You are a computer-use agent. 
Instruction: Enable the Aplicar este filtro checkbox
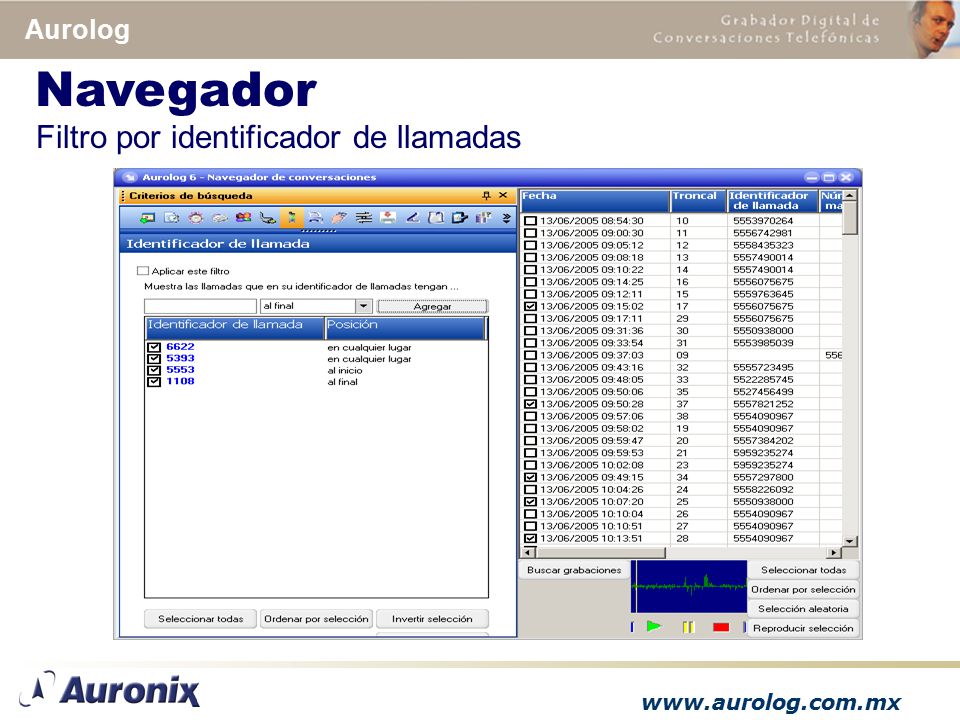coord(143,271)
